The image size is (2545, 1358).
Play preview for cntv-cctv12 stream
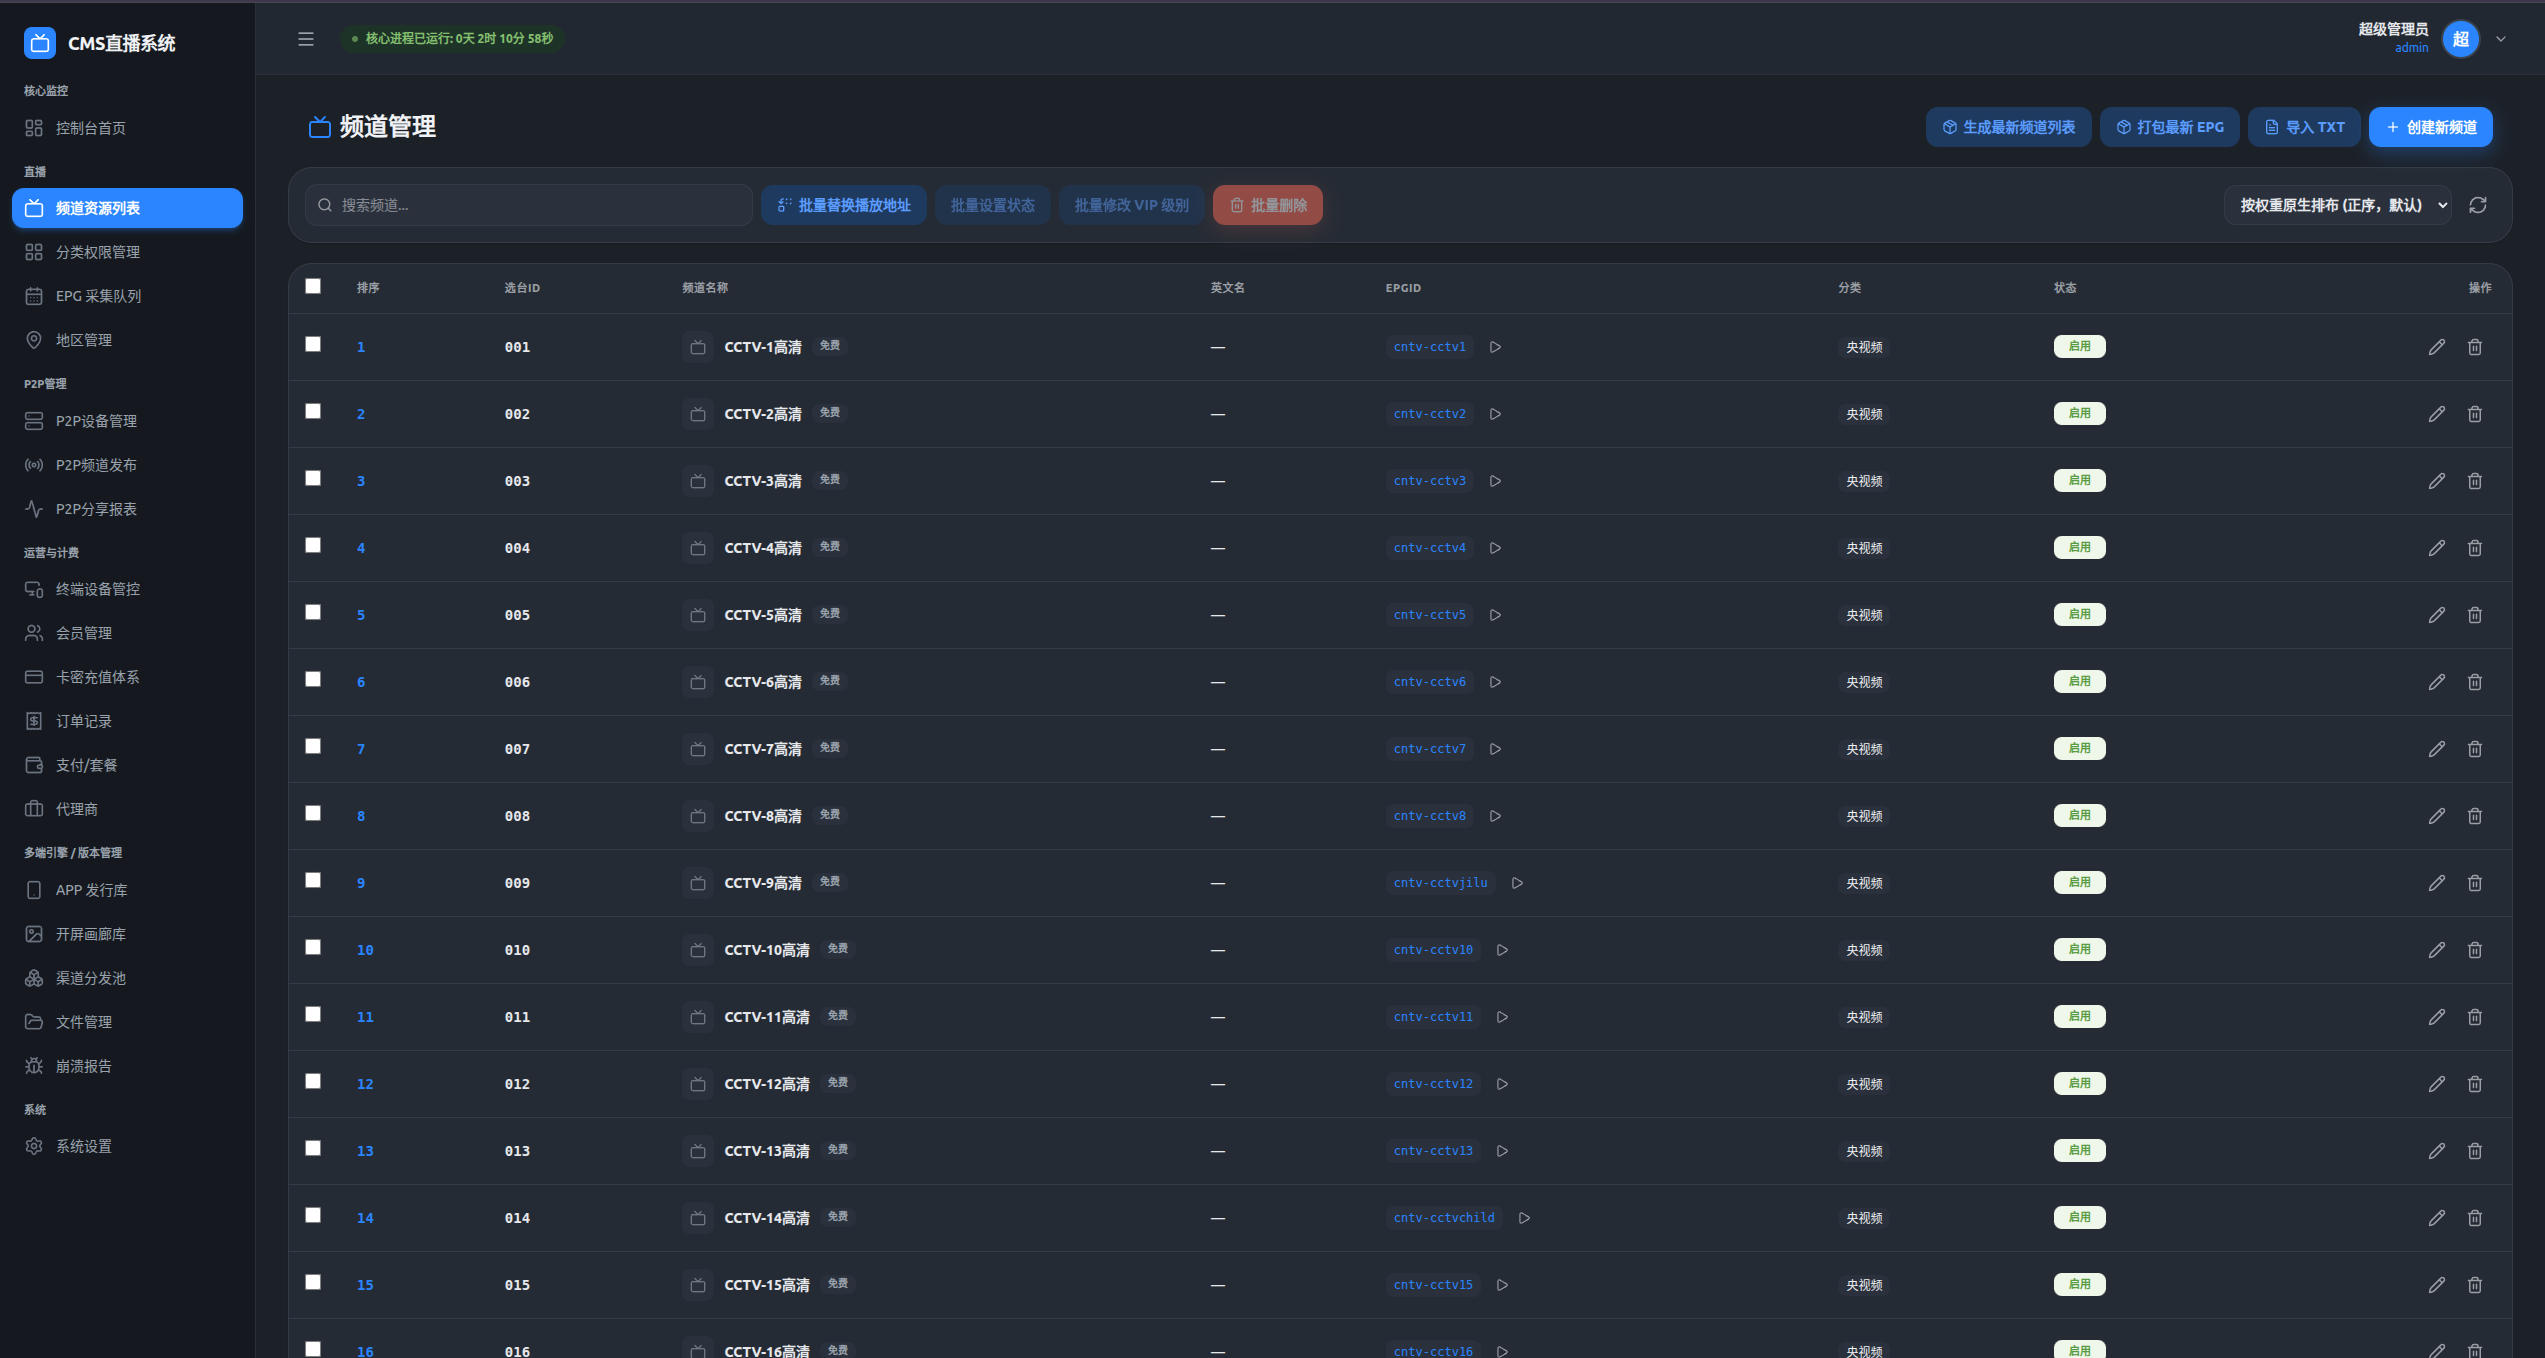pyautogui.click(x=1502, y=1084)
